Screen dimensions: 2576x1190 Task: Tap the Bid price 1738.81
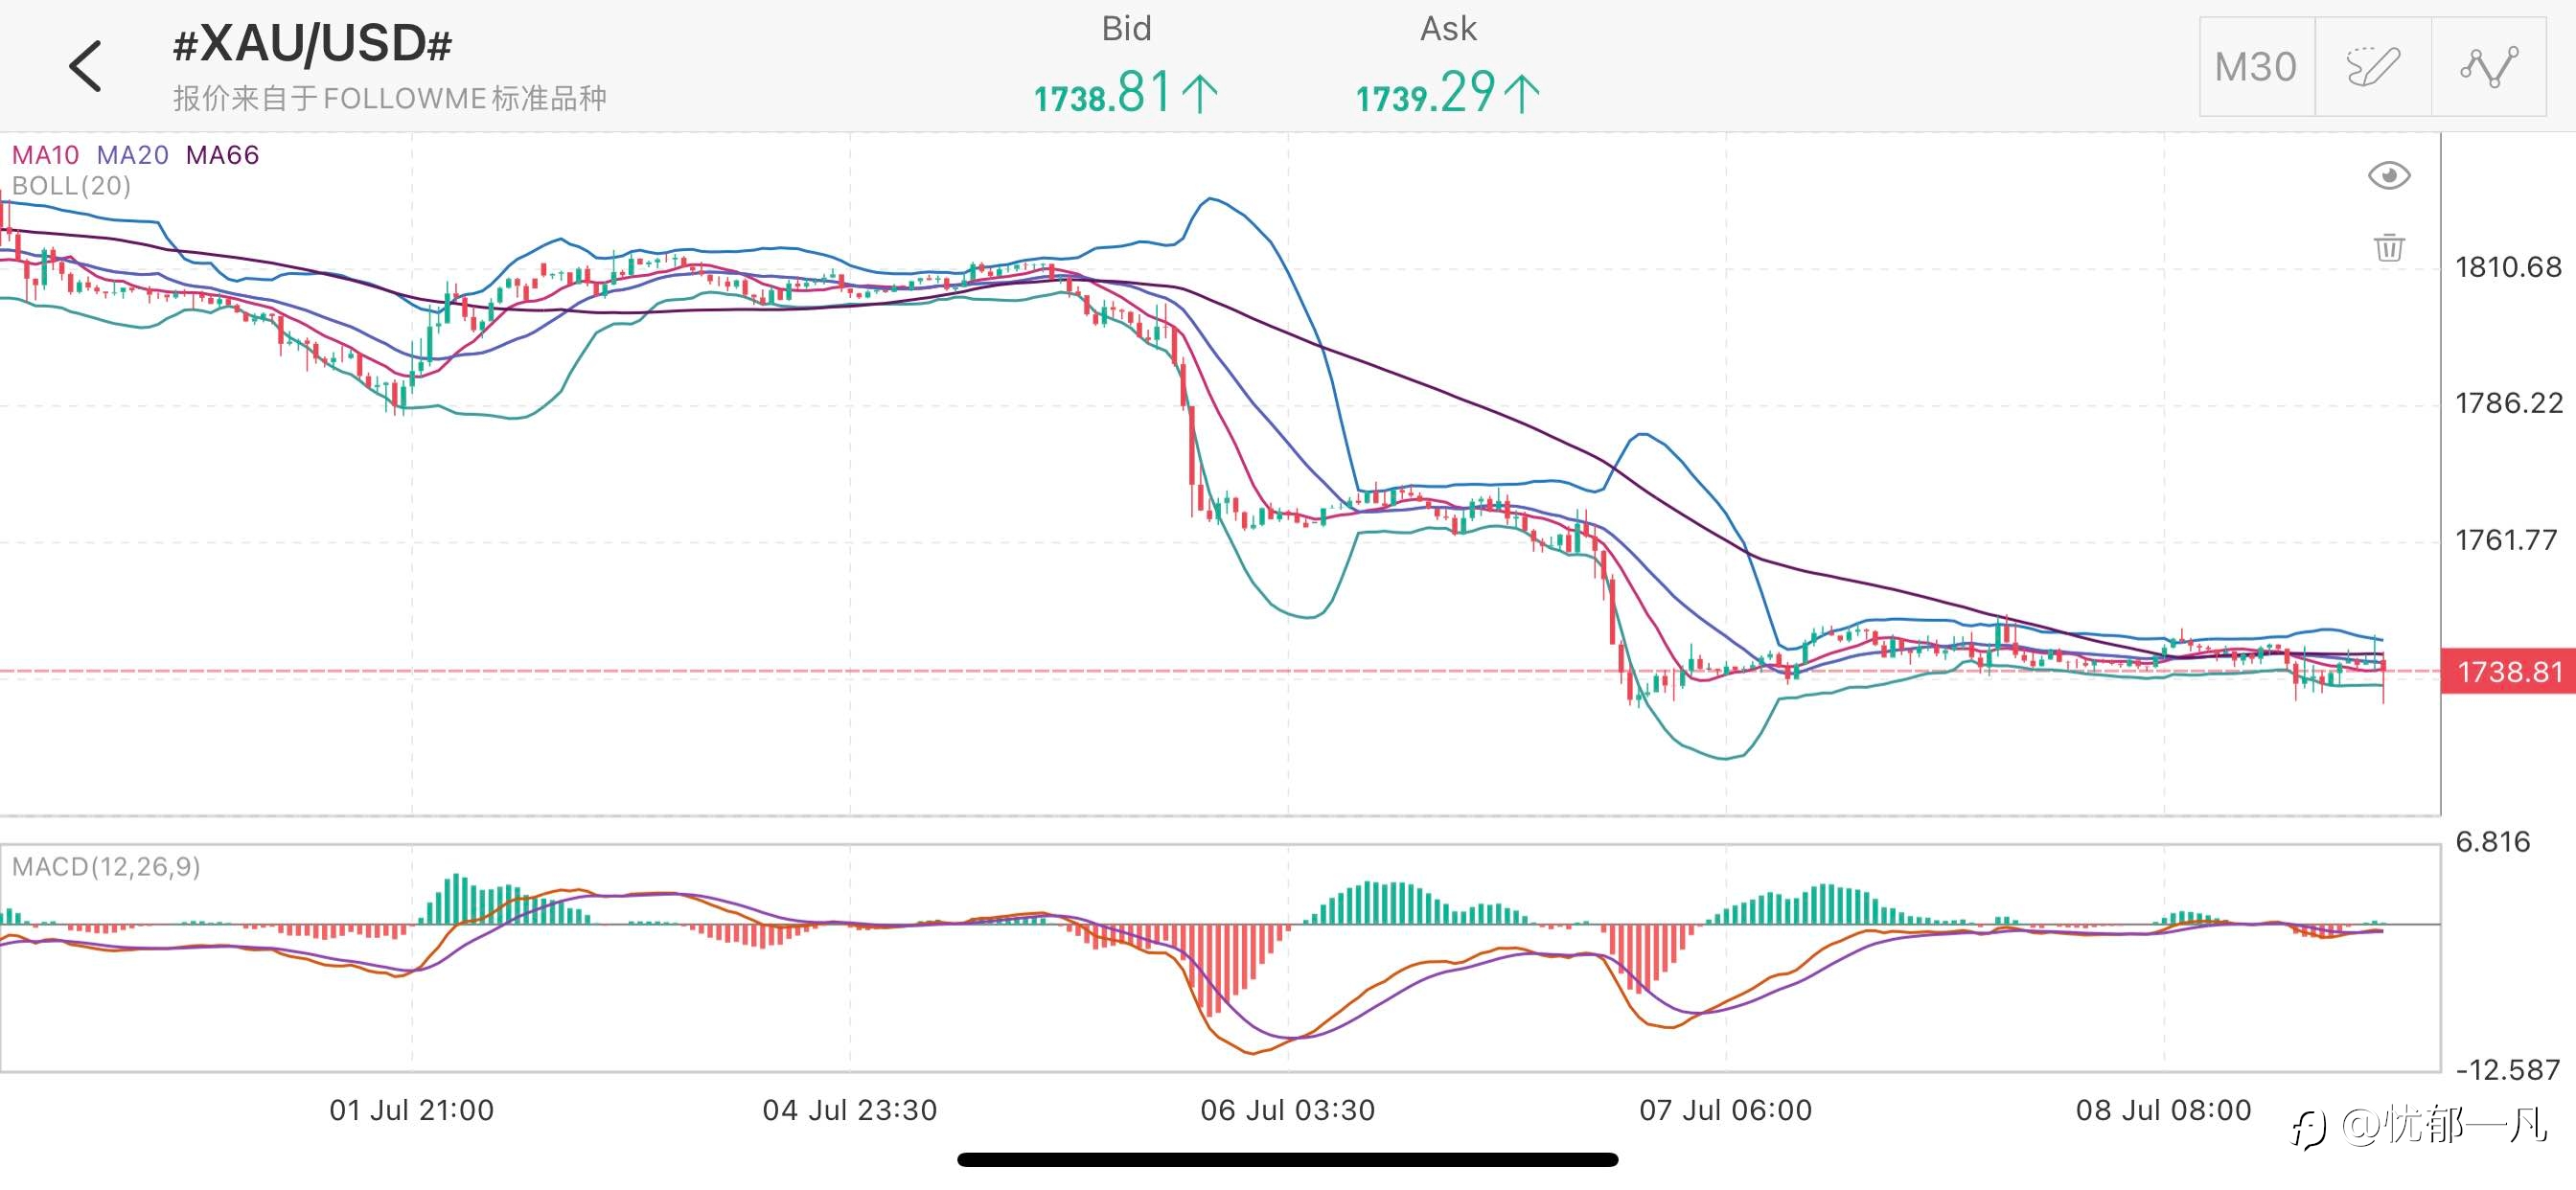[x=1126, y=92]
